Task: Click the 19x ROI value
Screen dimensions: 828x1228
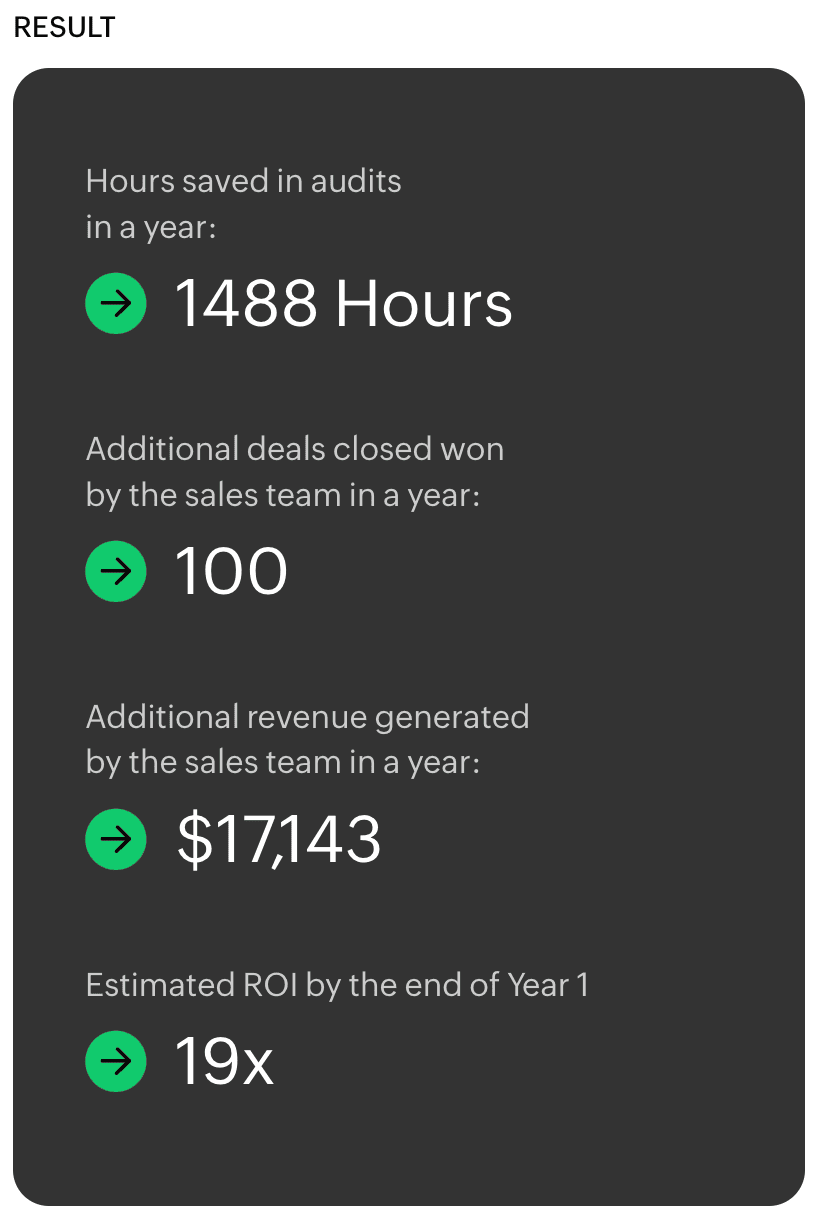Action: point(224,1061)
